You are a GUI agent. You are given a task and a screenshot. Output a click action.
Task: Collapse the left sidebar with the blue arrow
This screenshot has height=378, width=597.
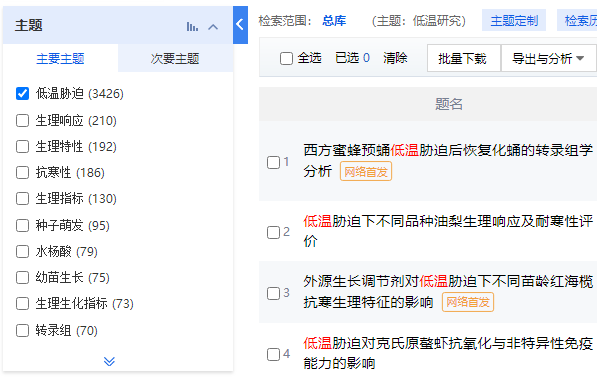coord(240,25)
